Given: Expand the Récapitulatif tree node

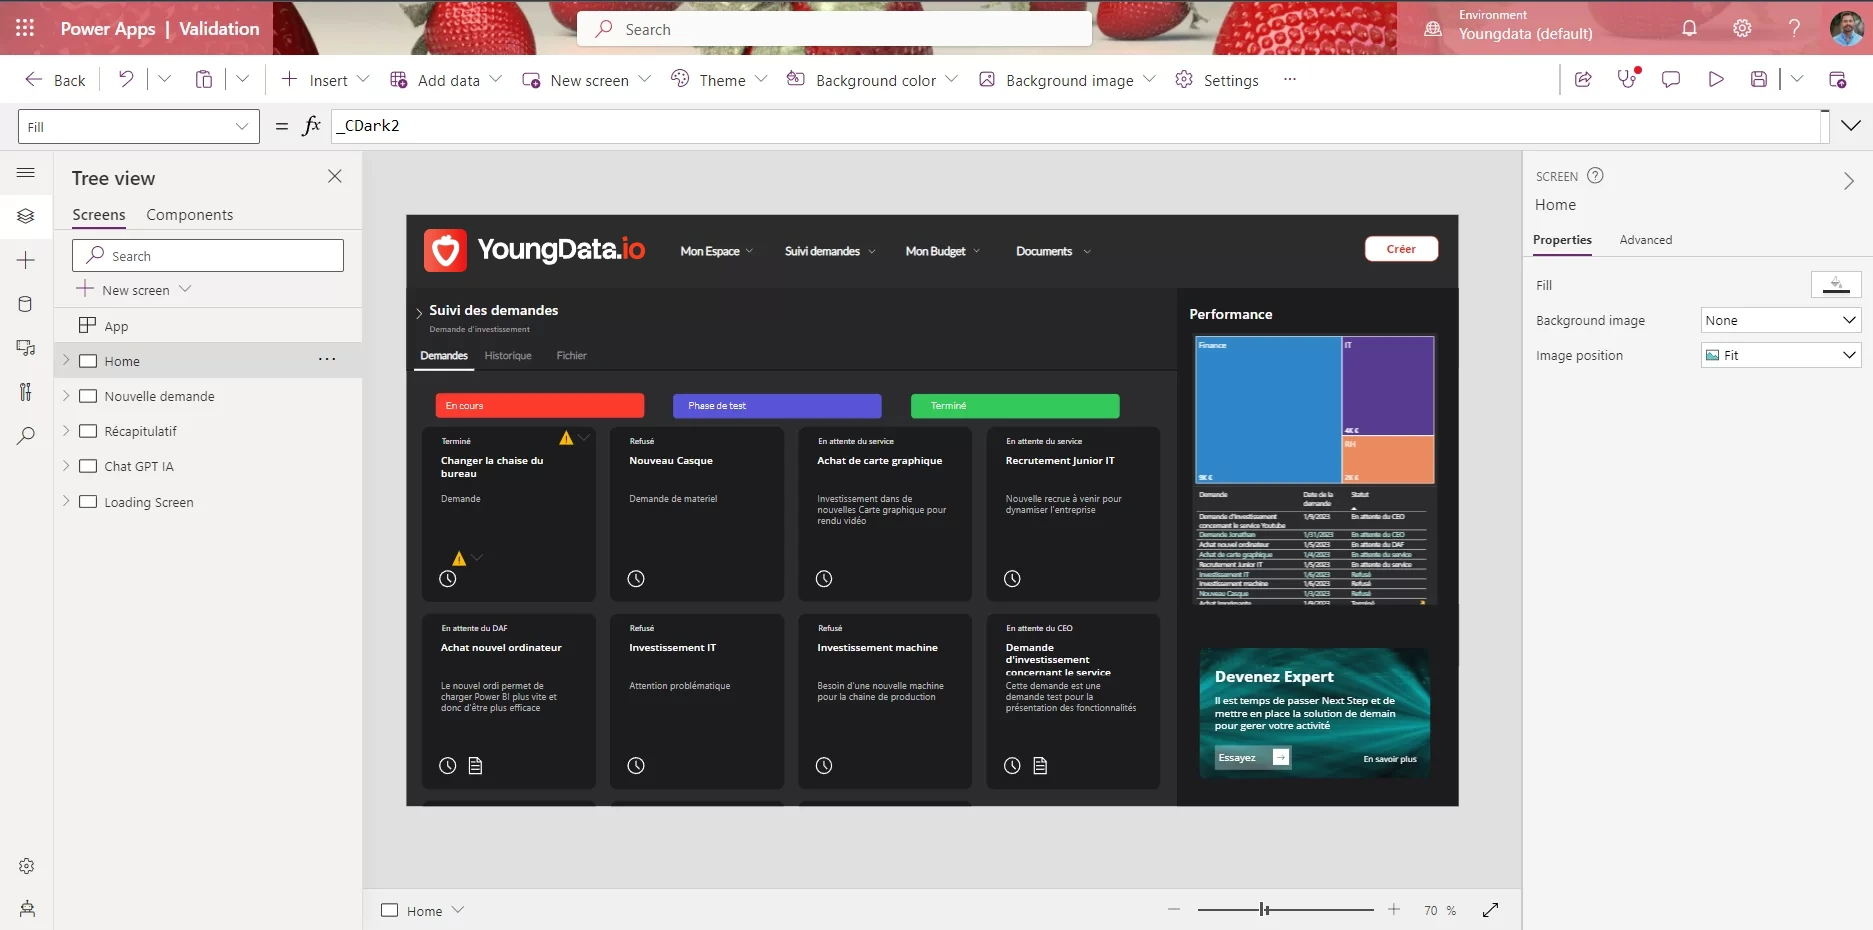Looking at the screenshot, I should point(66,430).
